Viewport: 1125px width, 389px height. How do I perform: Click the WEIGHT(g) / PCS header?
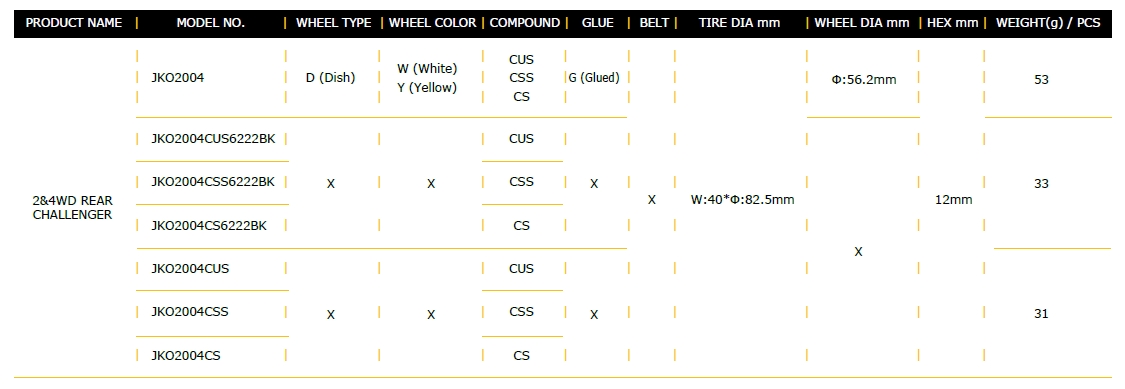pos(1048,23)
